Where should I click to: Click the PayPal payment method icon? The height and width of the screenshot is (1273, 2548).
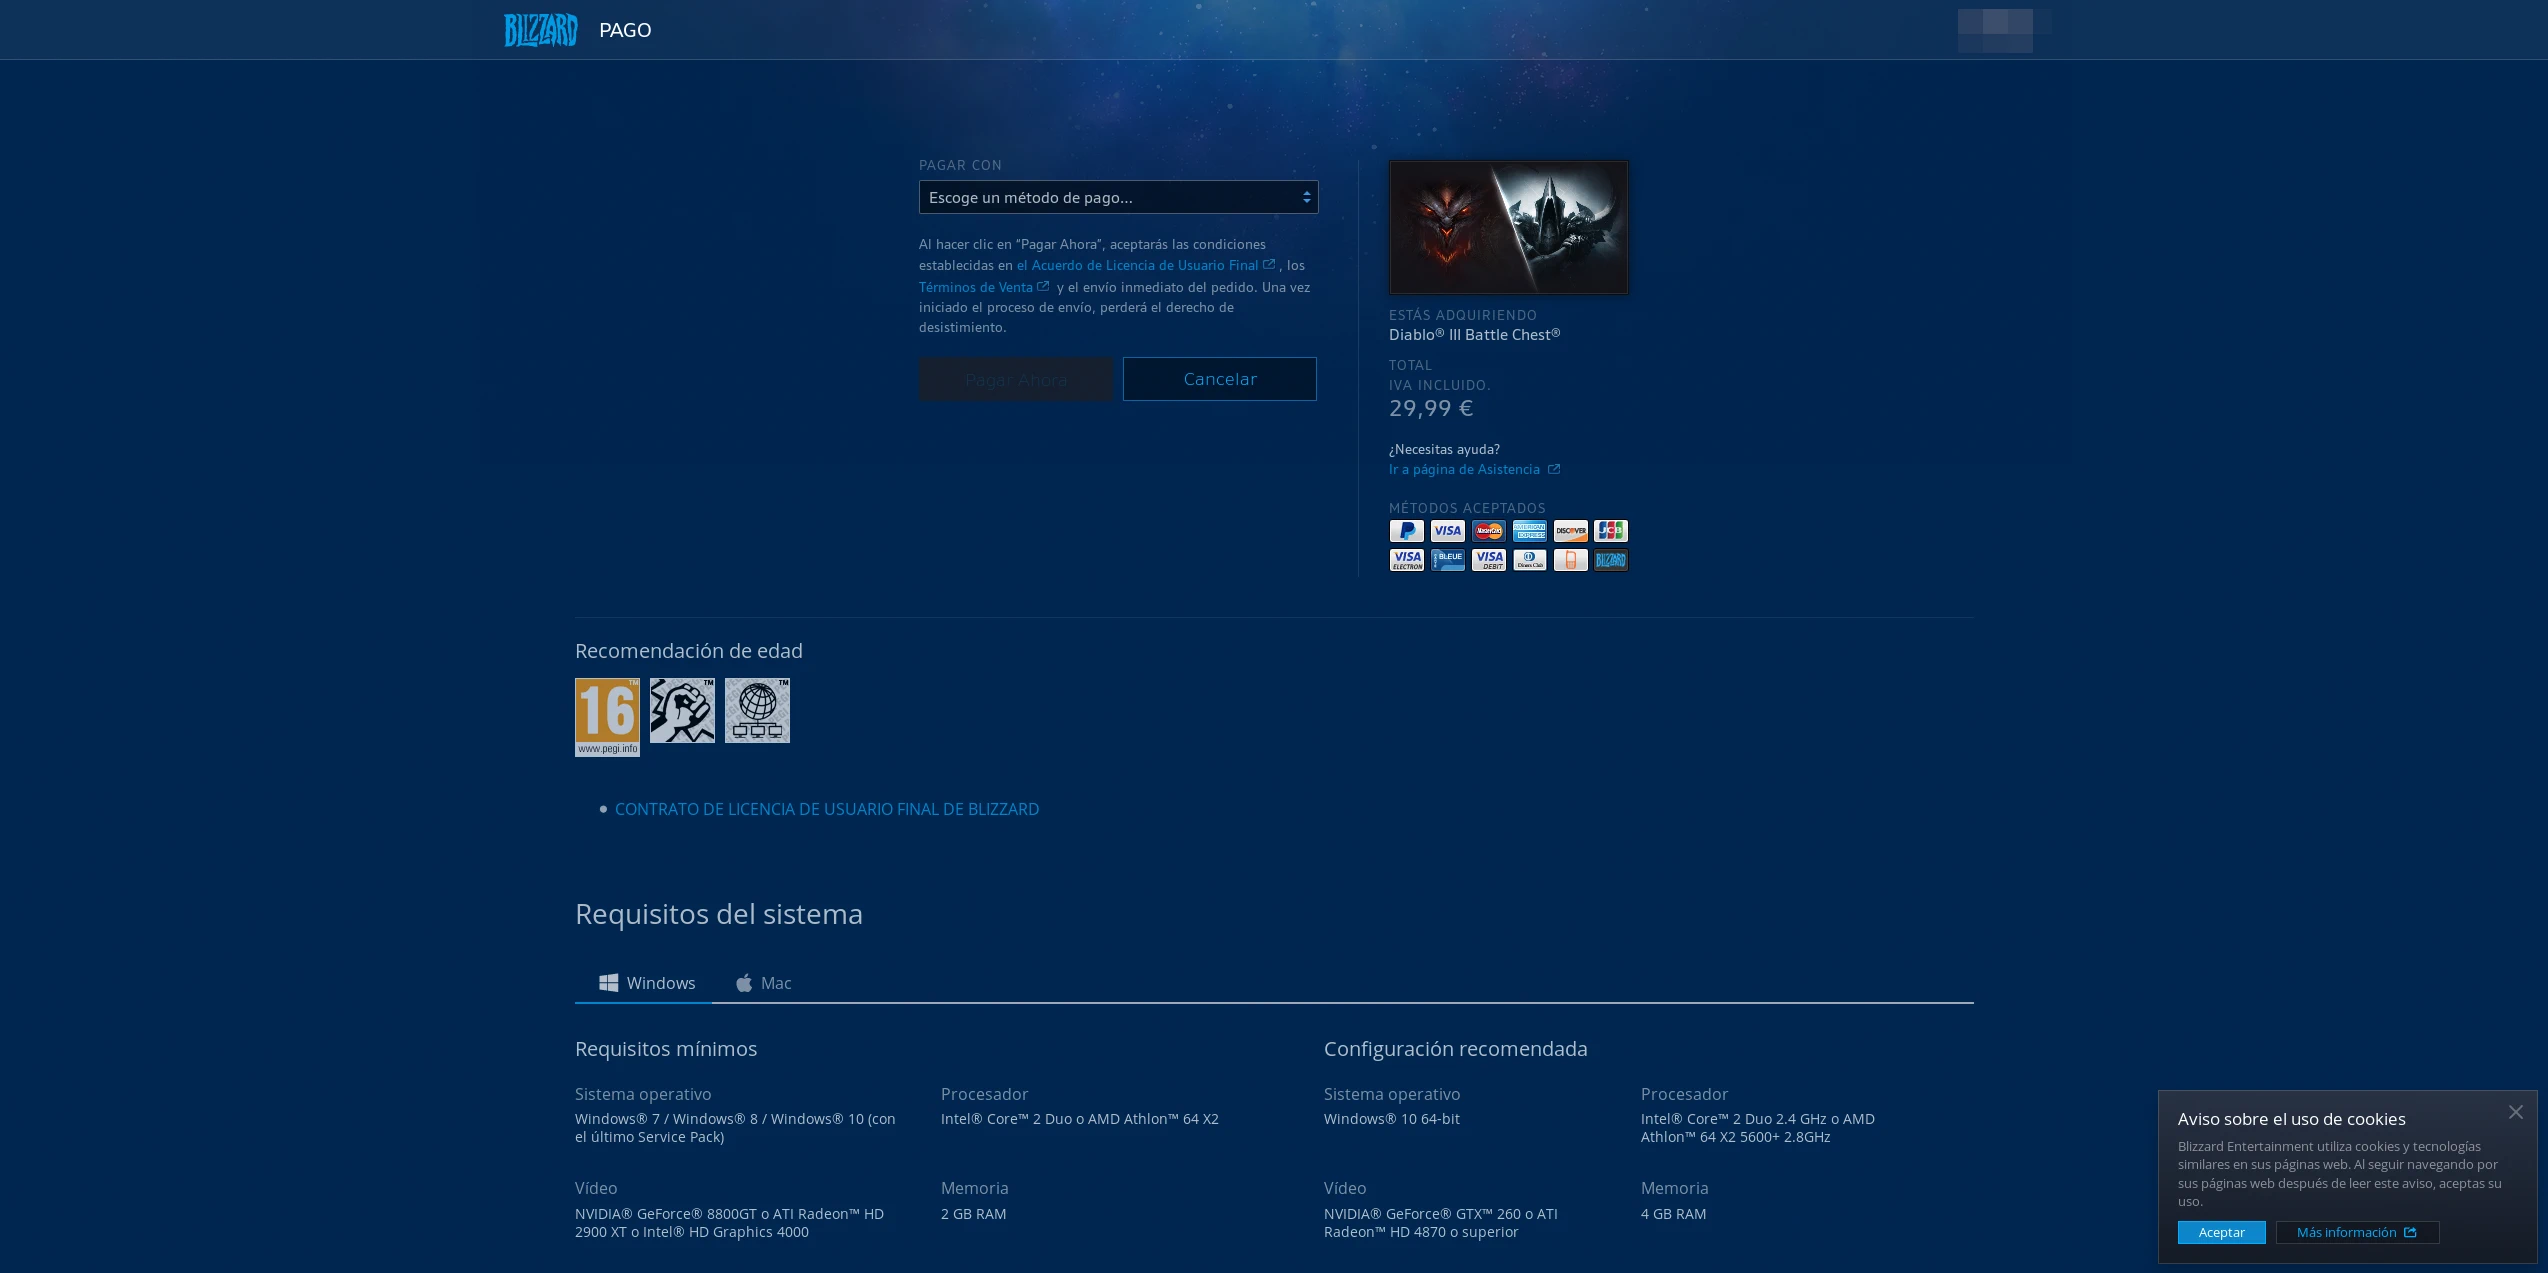coord(1406,531)
